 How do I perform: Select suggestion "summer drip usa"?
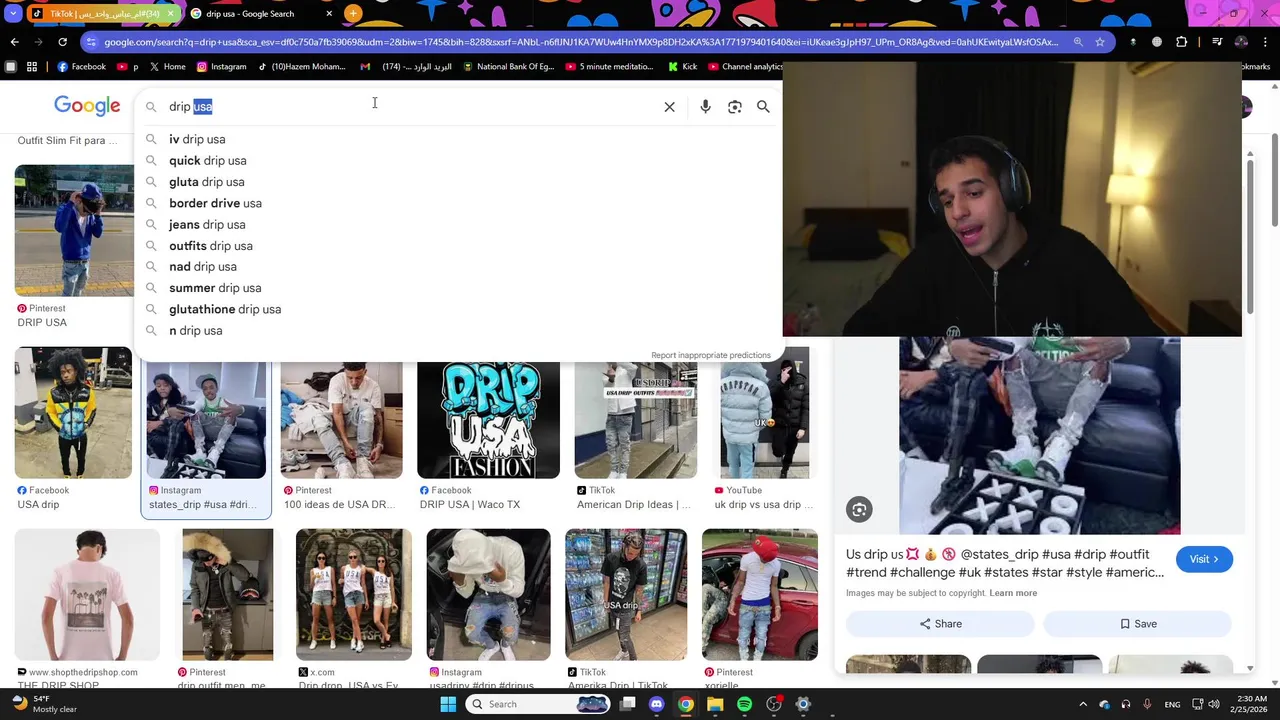tap(215, 288)
